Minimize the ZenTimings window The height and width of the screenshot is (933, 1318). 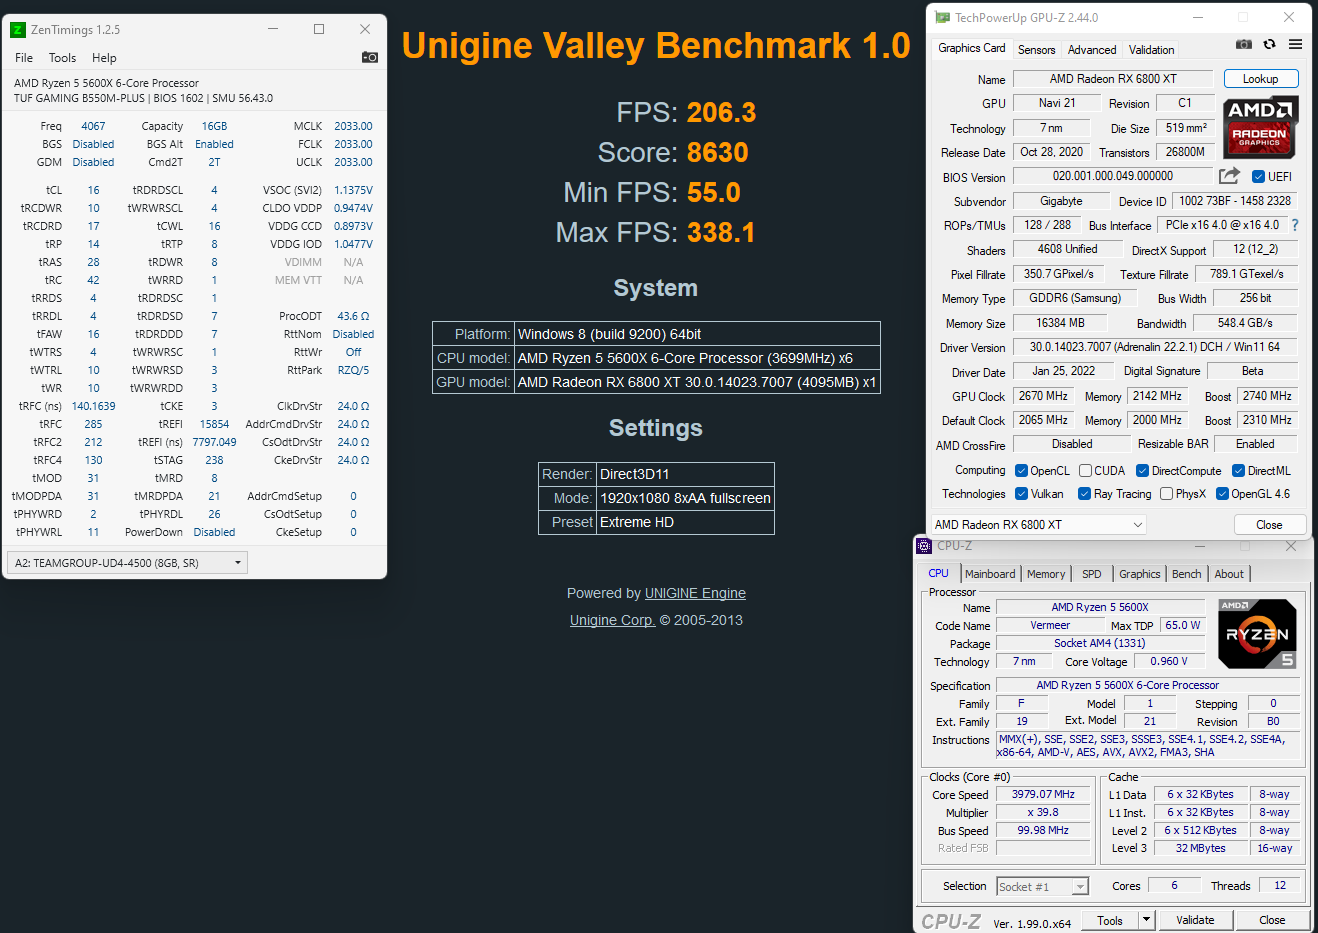click(273, 29)
